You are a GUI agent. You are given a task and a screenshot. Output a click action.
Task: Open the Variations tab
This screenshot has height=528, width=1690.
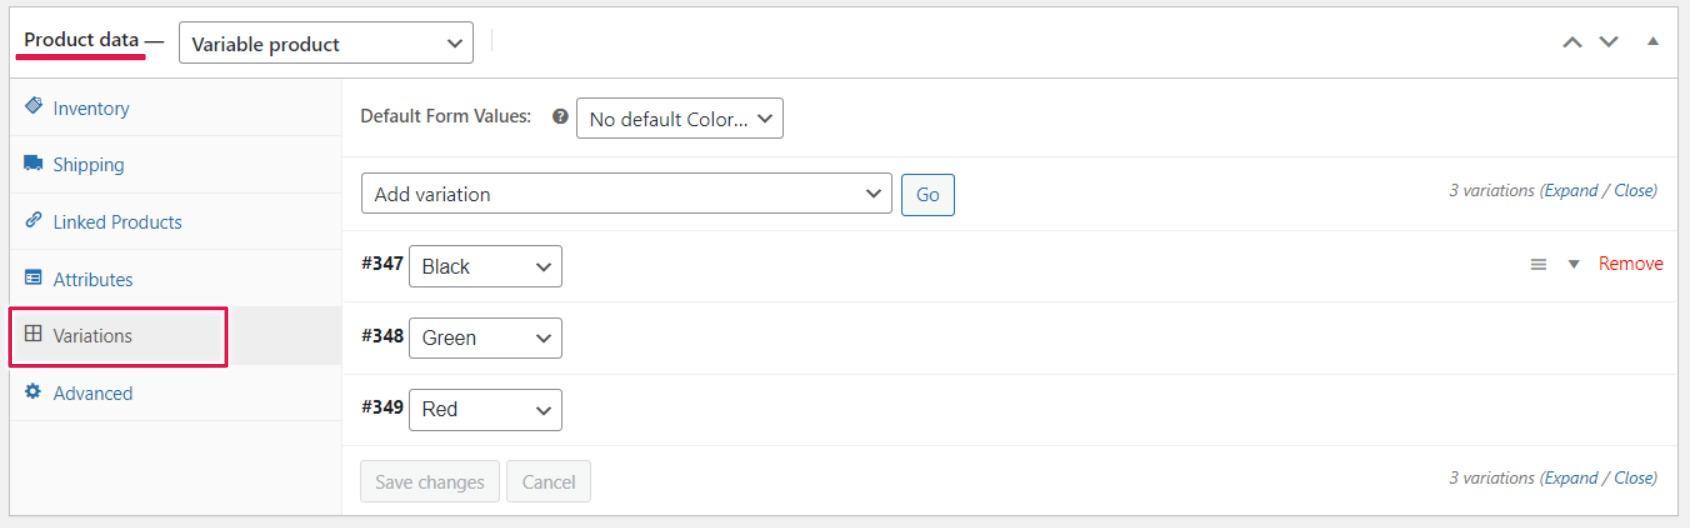[x=119, y=336]
